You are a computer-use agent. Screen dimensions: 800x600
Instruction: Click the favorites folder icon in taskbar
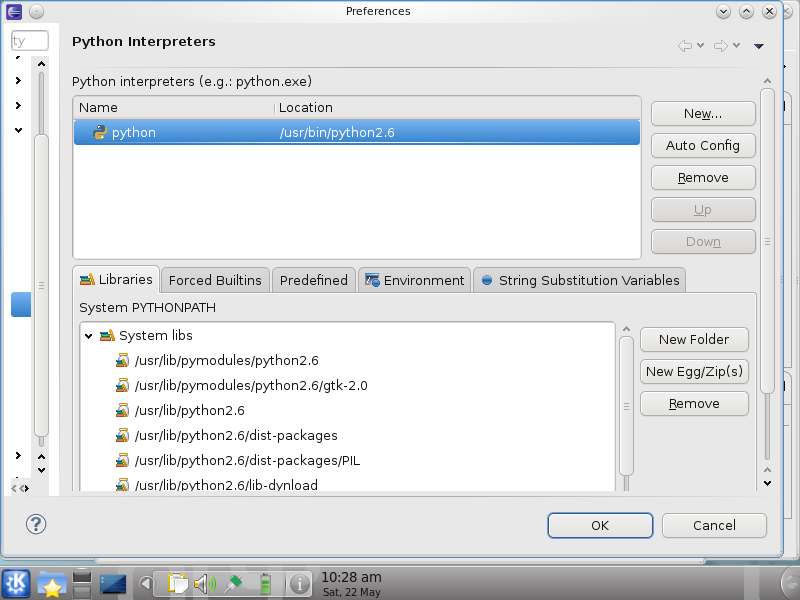coord(51,583)
